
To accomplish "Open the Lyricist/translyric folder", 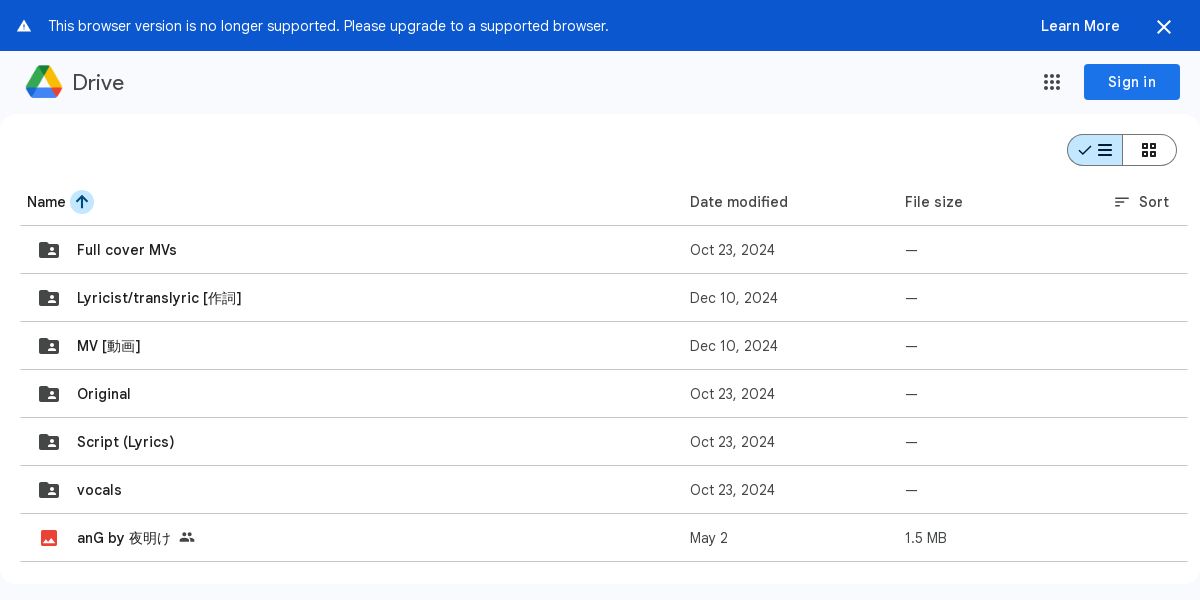I will (159, 298).
